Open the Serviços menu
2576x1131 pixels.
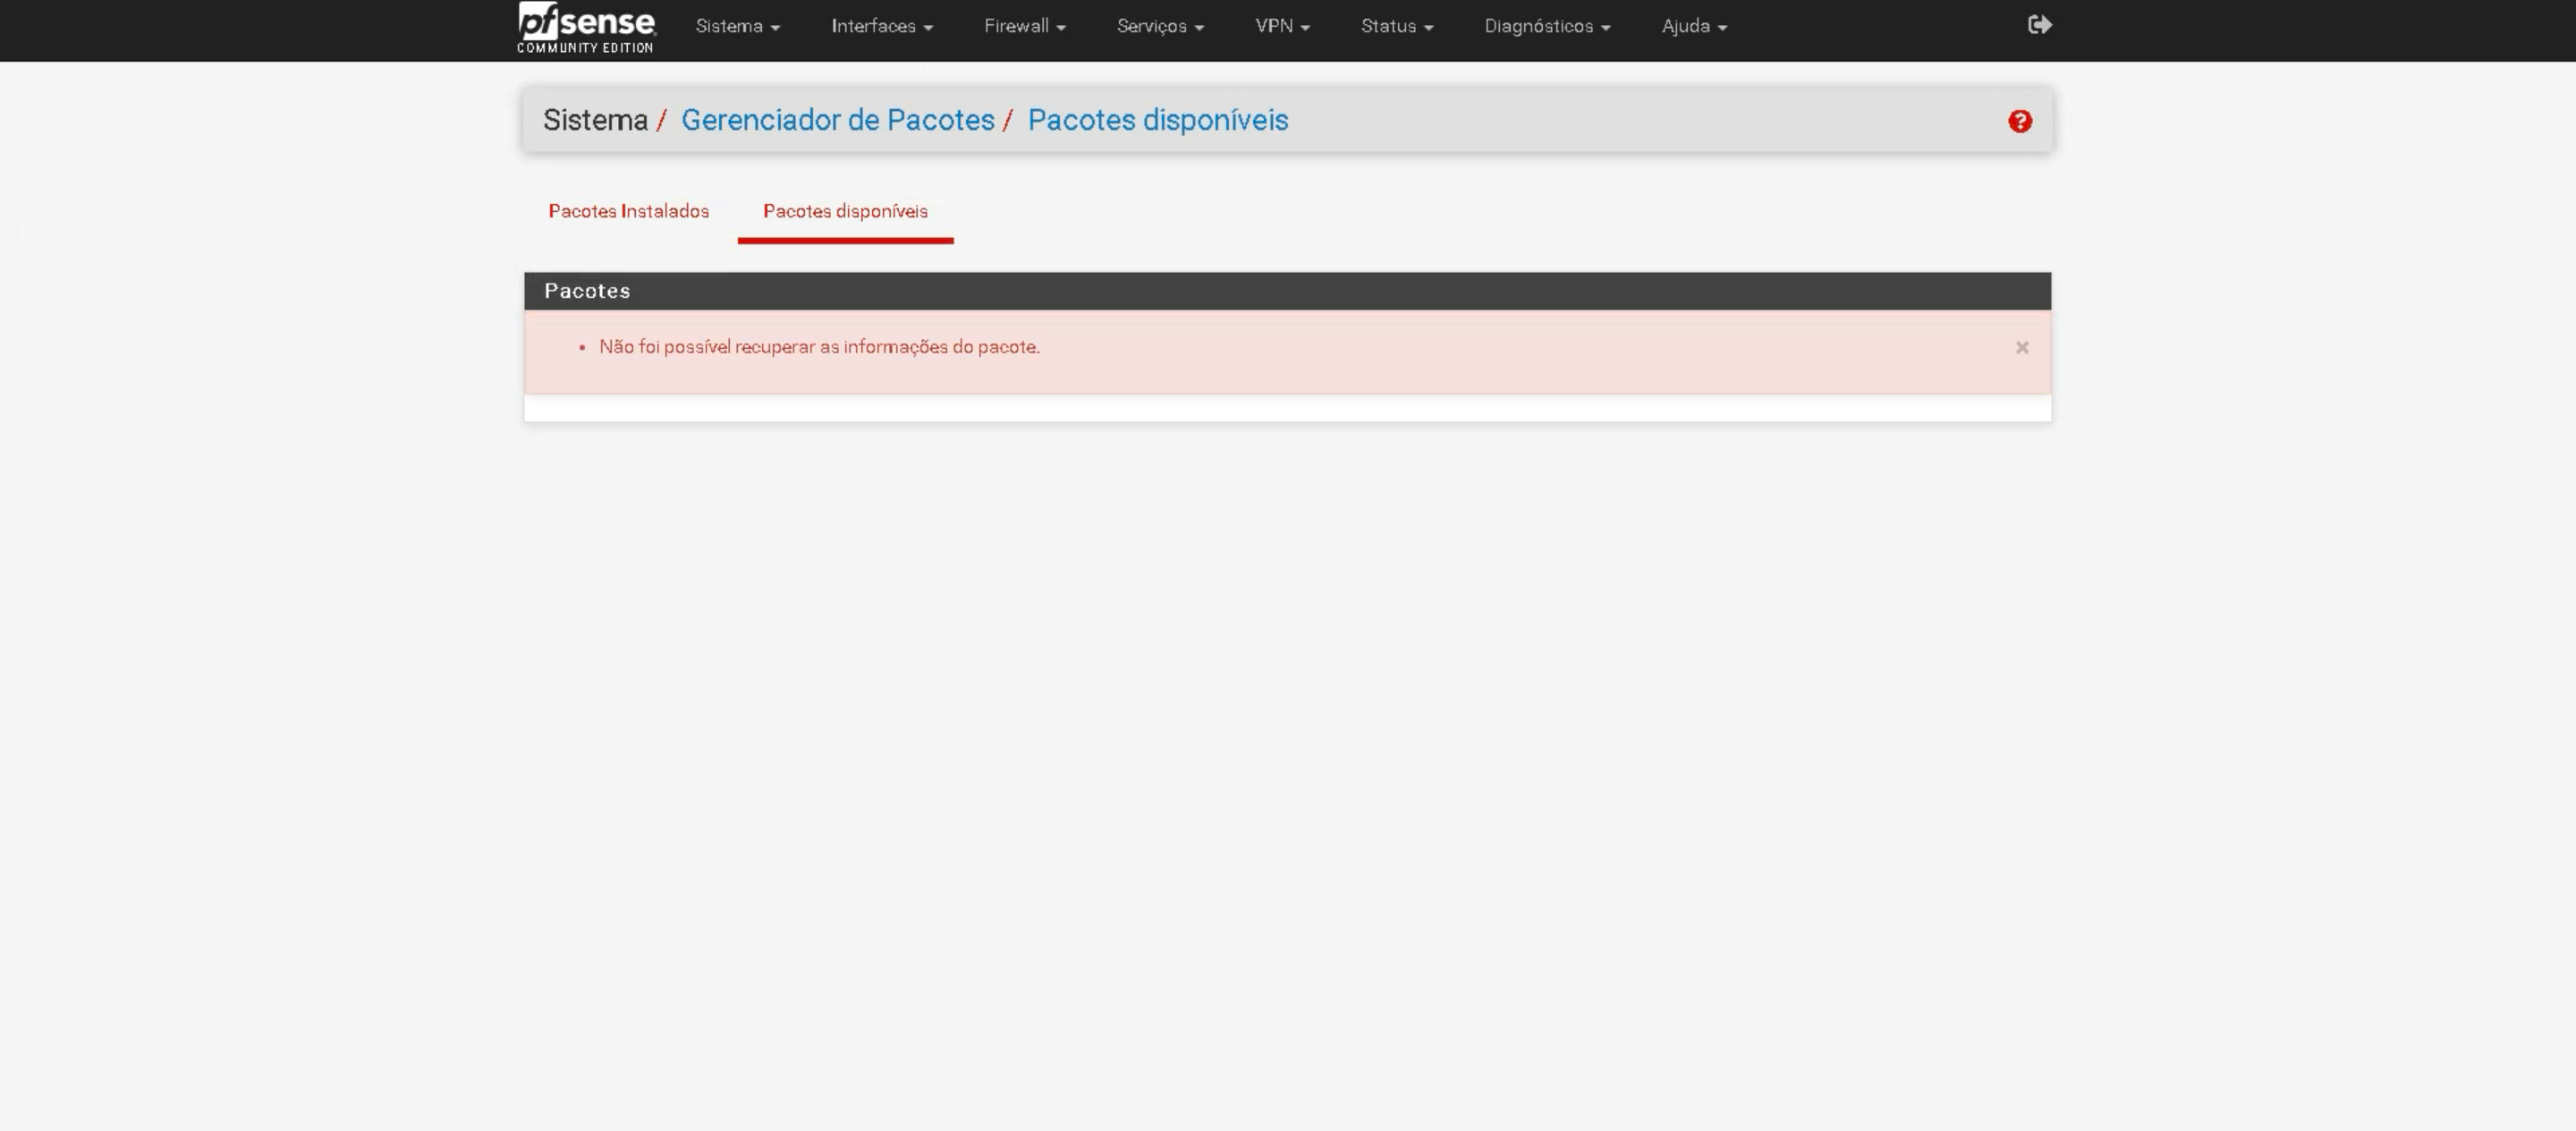point(1160,27)
